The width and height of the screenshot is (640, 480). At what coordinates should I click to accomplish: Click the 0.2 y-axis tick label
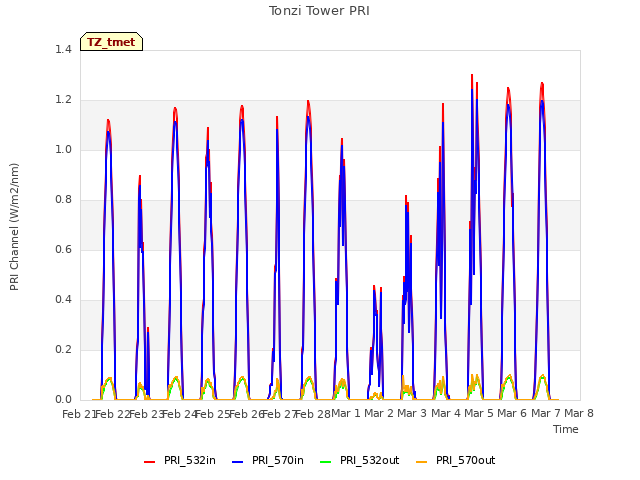coord(63,349)
